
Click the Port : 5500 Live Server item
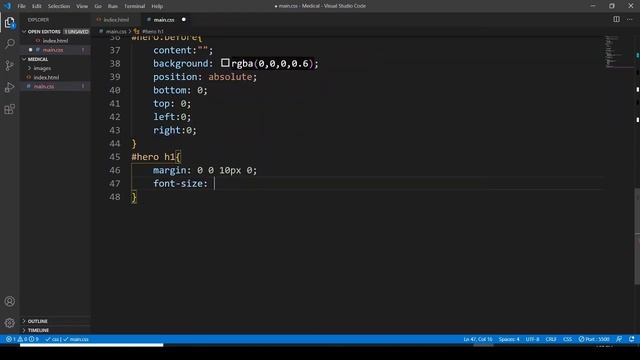(594, 339)
